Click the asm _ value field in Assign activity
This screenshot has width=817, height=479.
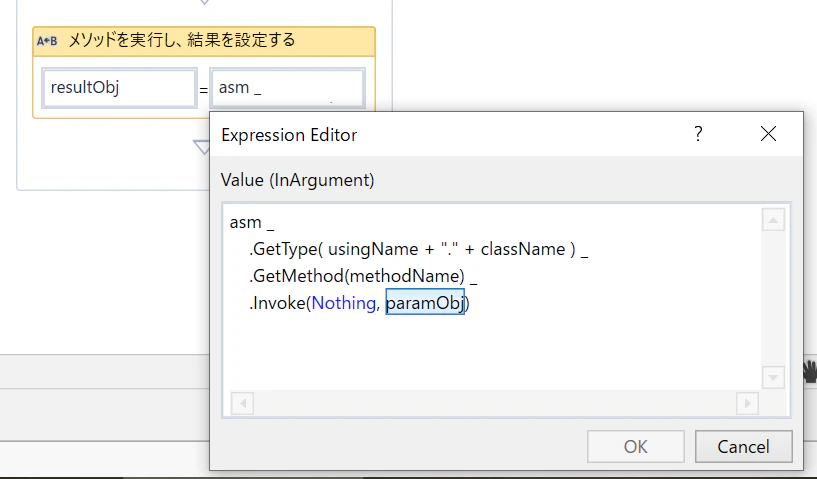coord(287,88)
